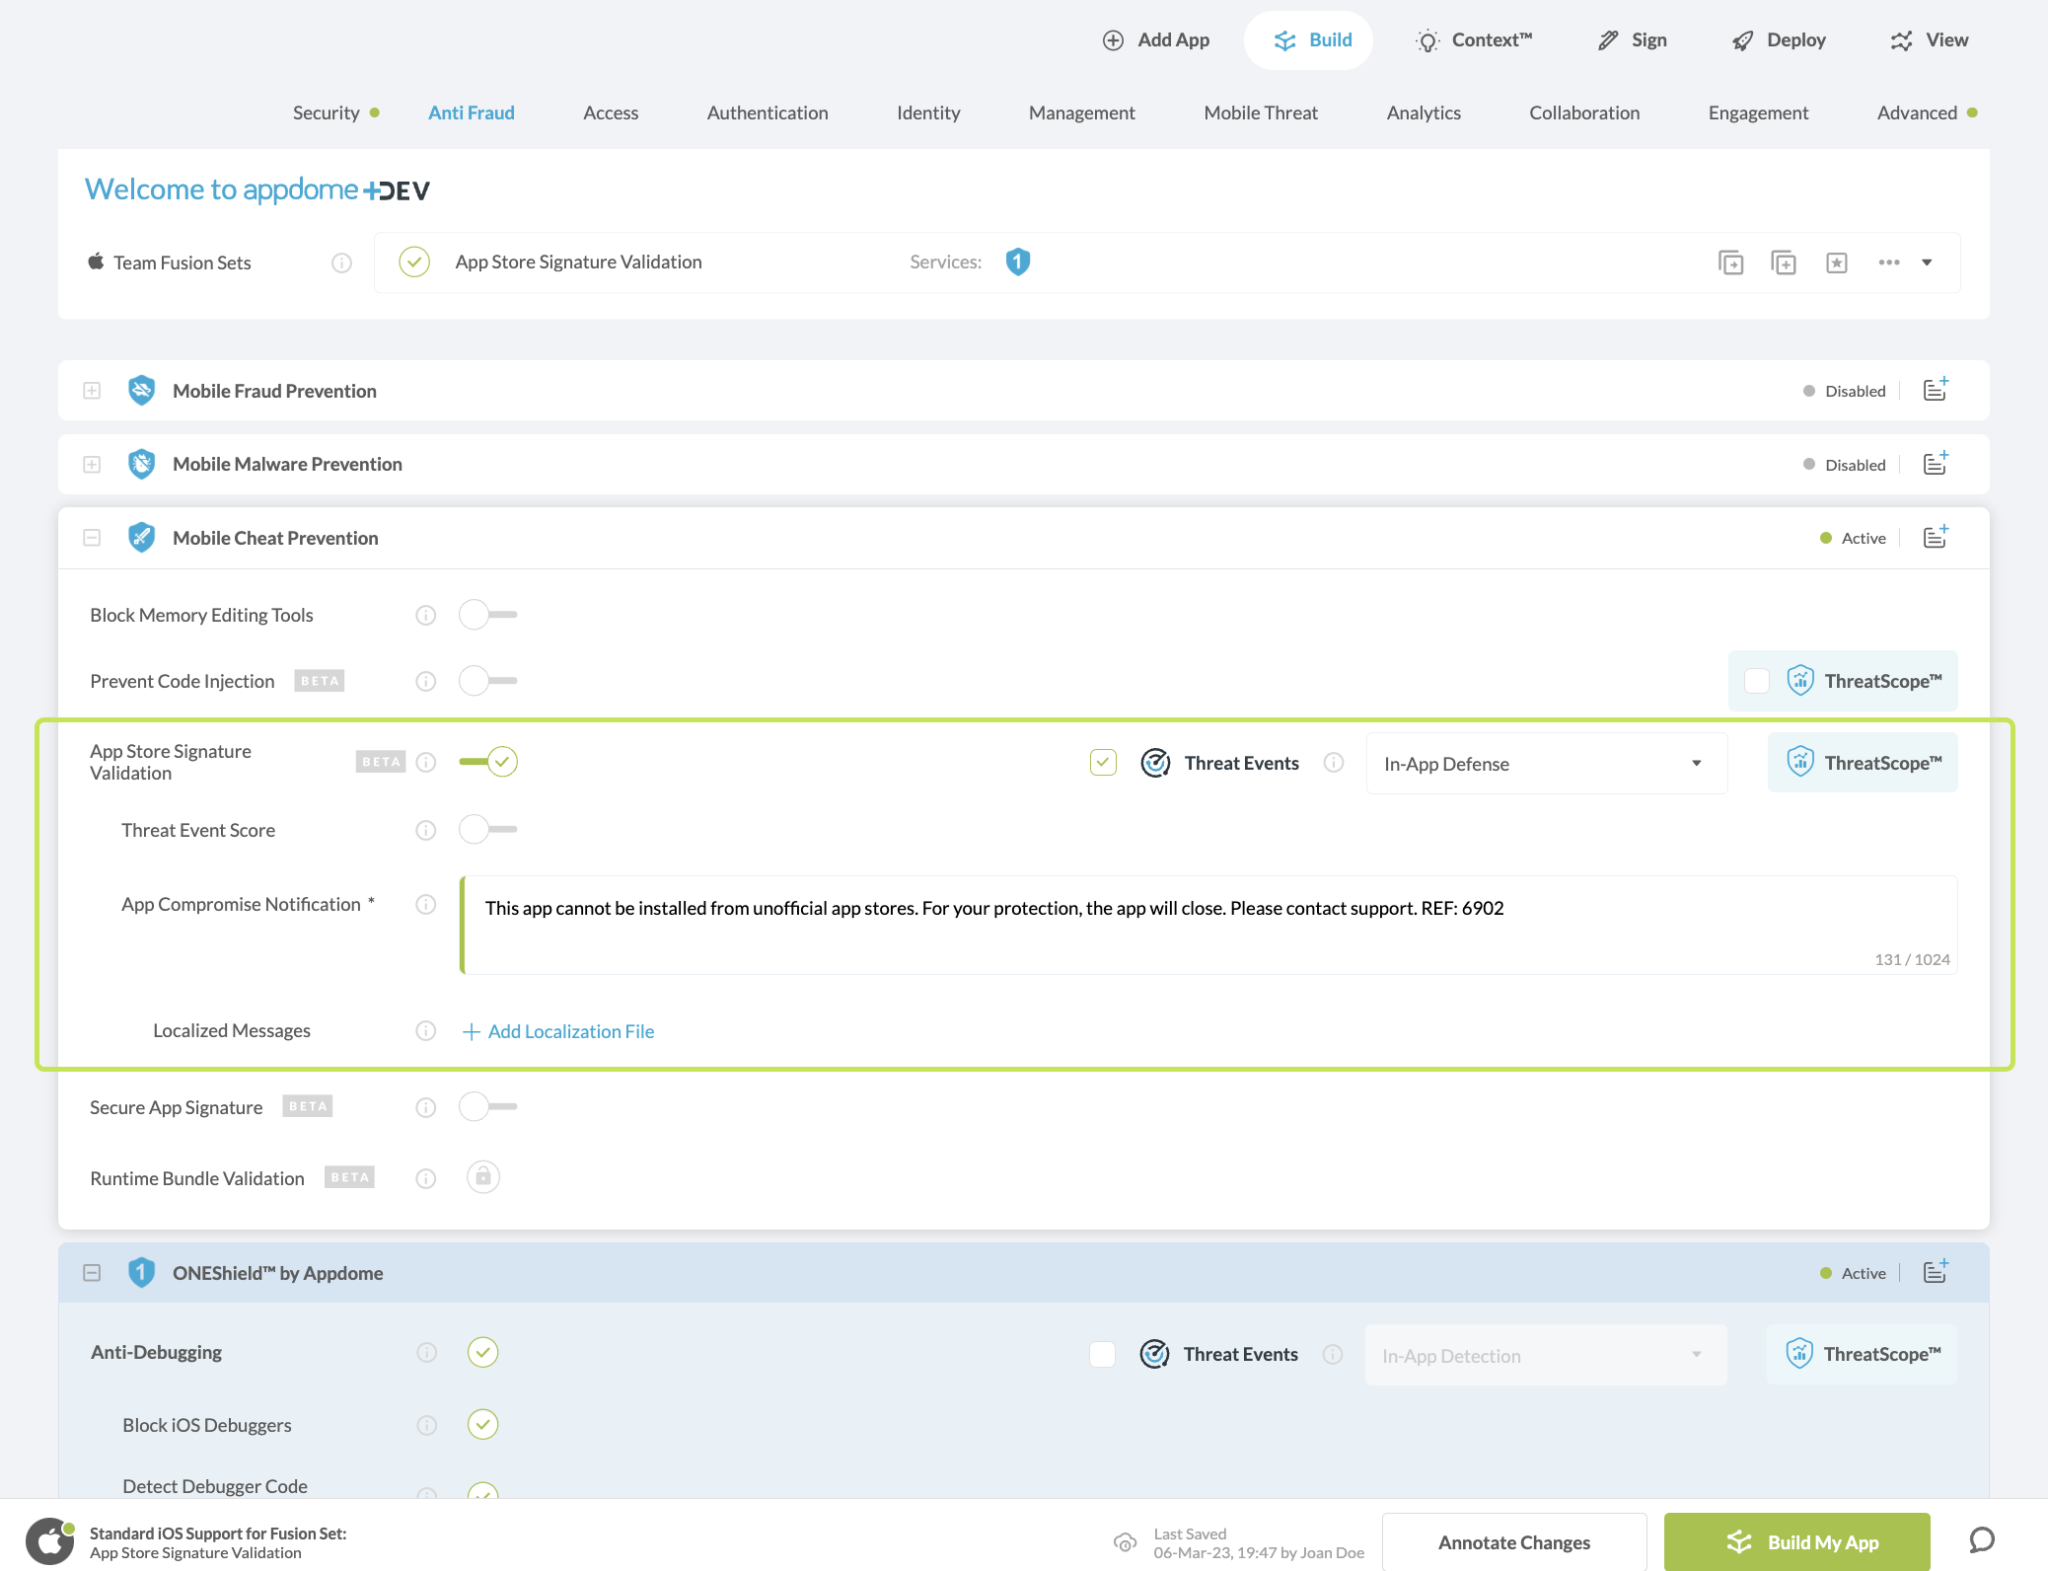Switch to the Mobile Threat tab
Image resolution: width=2048 pixels, height=1571 pixels.
click(1260, 113)
